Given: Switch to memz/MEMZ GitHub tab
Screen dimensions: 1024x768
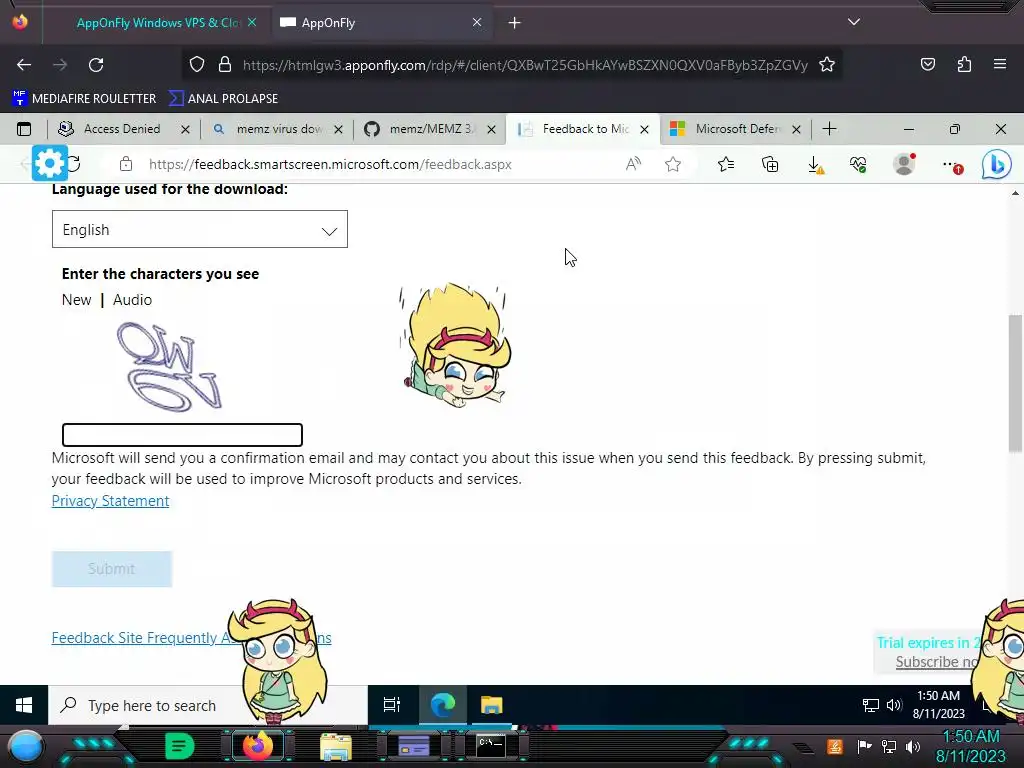Looking at the screenshot, I should pyautogui.click(x=431, y=129).
